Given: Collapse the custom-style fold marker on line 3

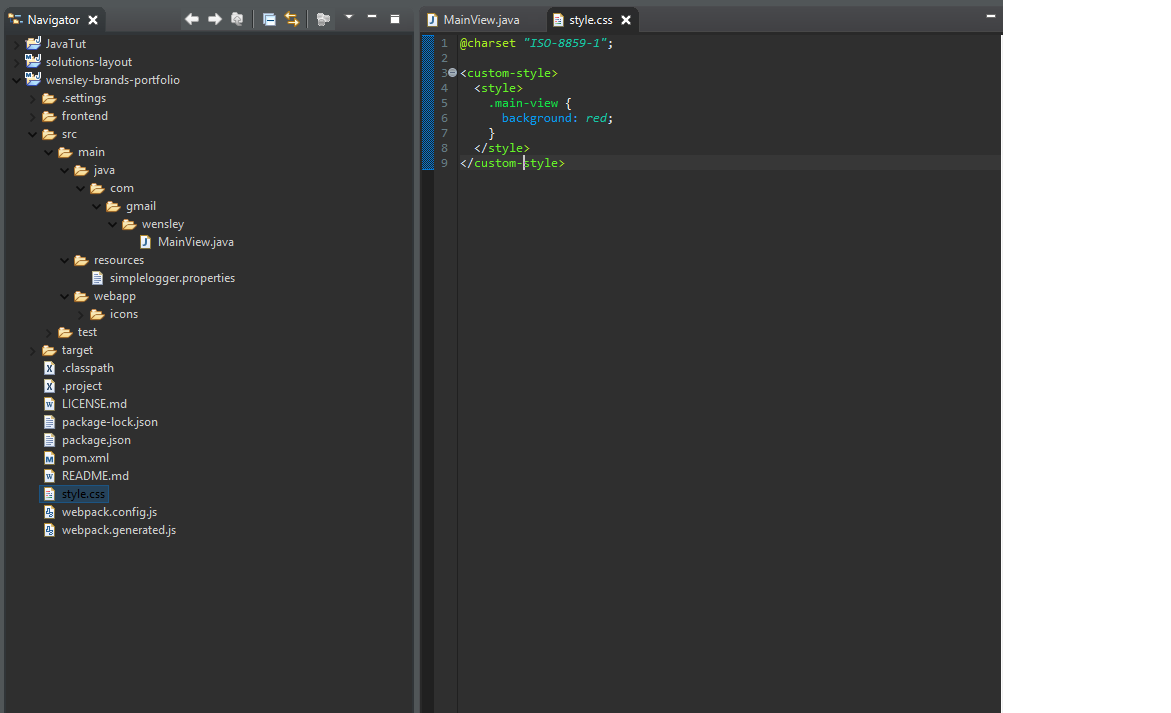Looking at the screenshot, I should pyautogui.click(x=452, y=73).
